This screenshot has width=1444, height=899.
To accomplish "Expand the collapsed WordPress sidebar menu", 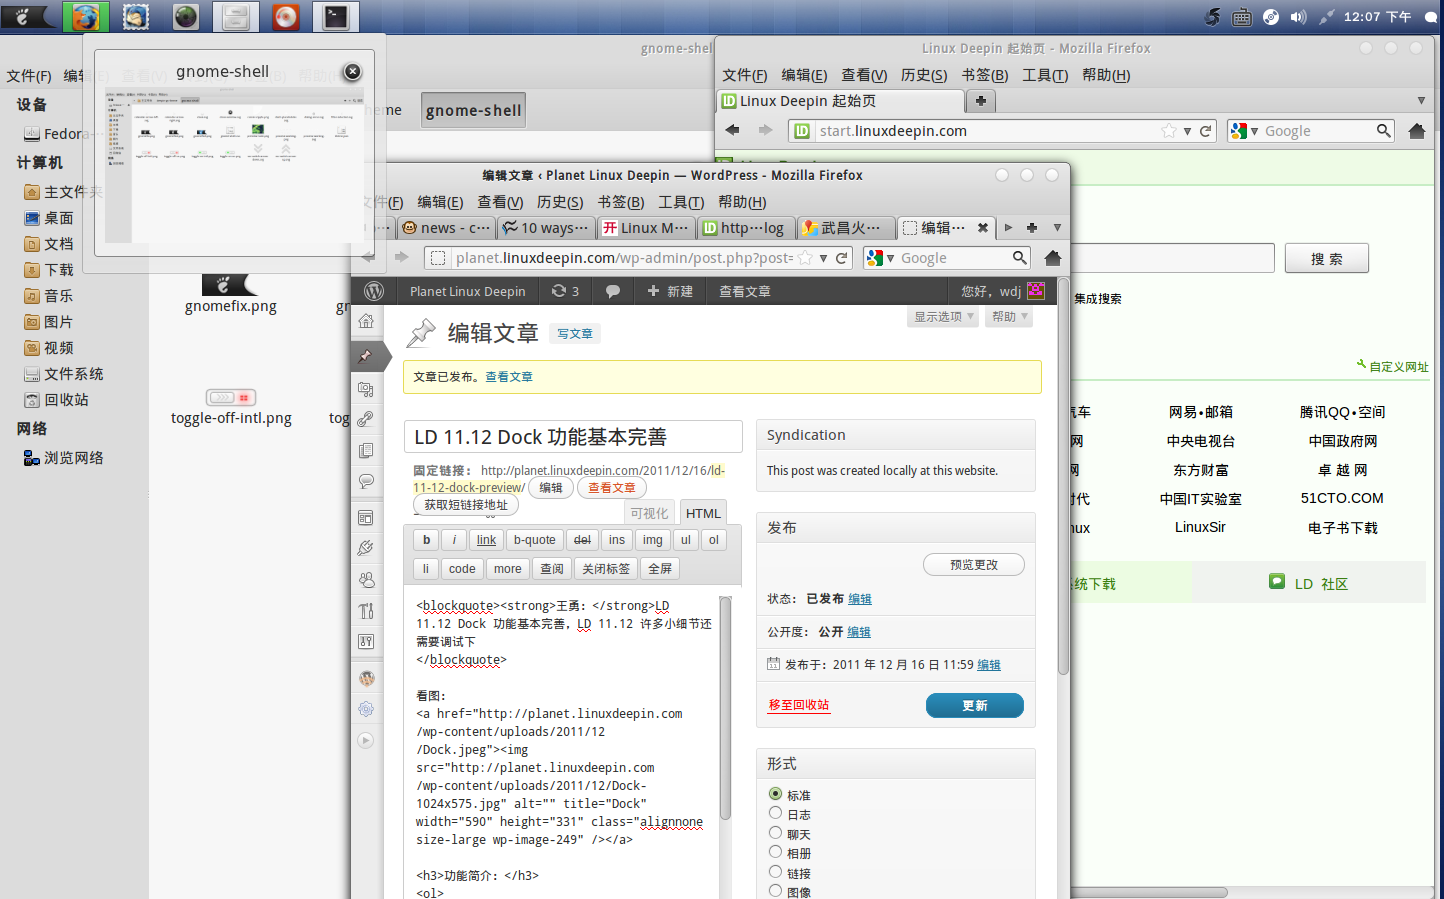I will (x=366, y=741).
